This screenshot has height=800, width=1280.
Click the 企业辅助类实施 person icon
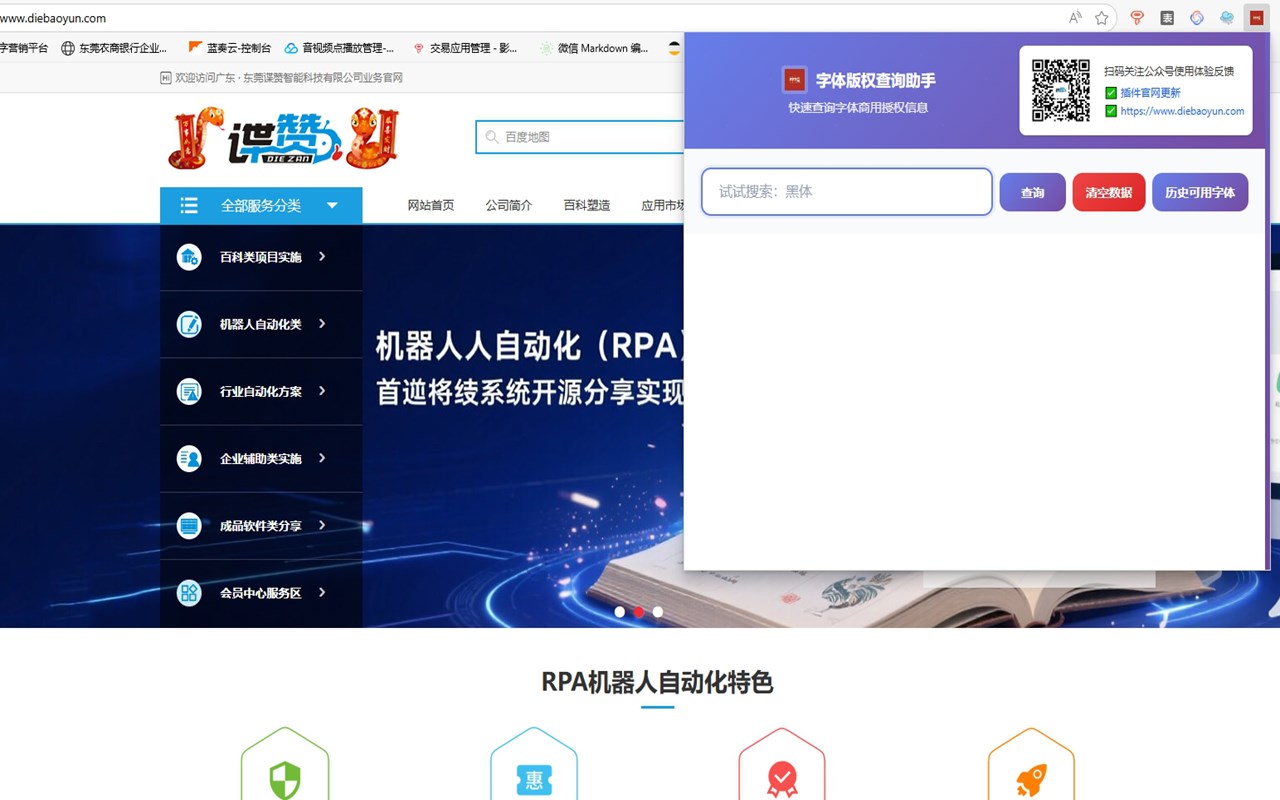tap(189, 458)
